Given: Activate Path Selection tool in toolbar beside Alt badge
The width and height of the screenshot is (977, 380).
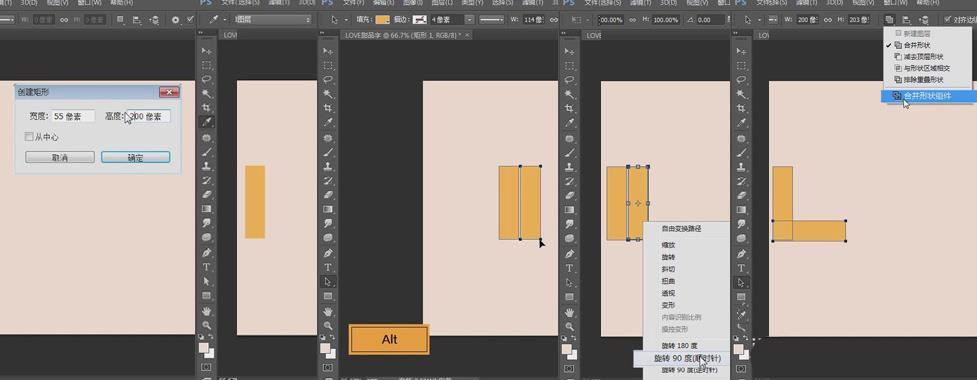Looking at the screenshot, I should pos(328,282).
